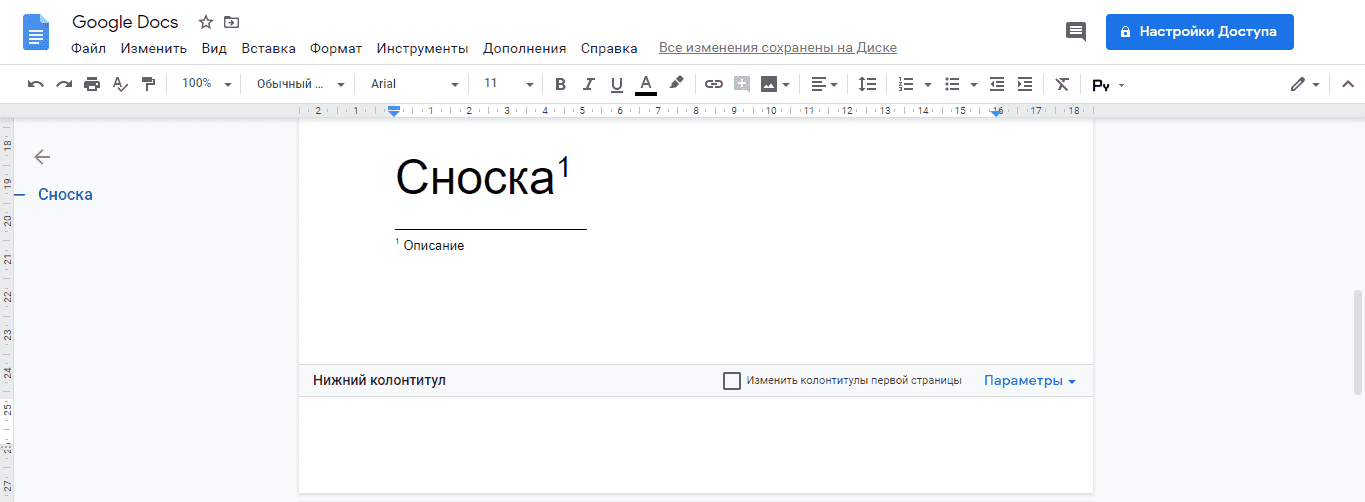This screenshot has width=1365, height=502.
Task: Expand the Arial font dropdown
Action: coord(414,84)
